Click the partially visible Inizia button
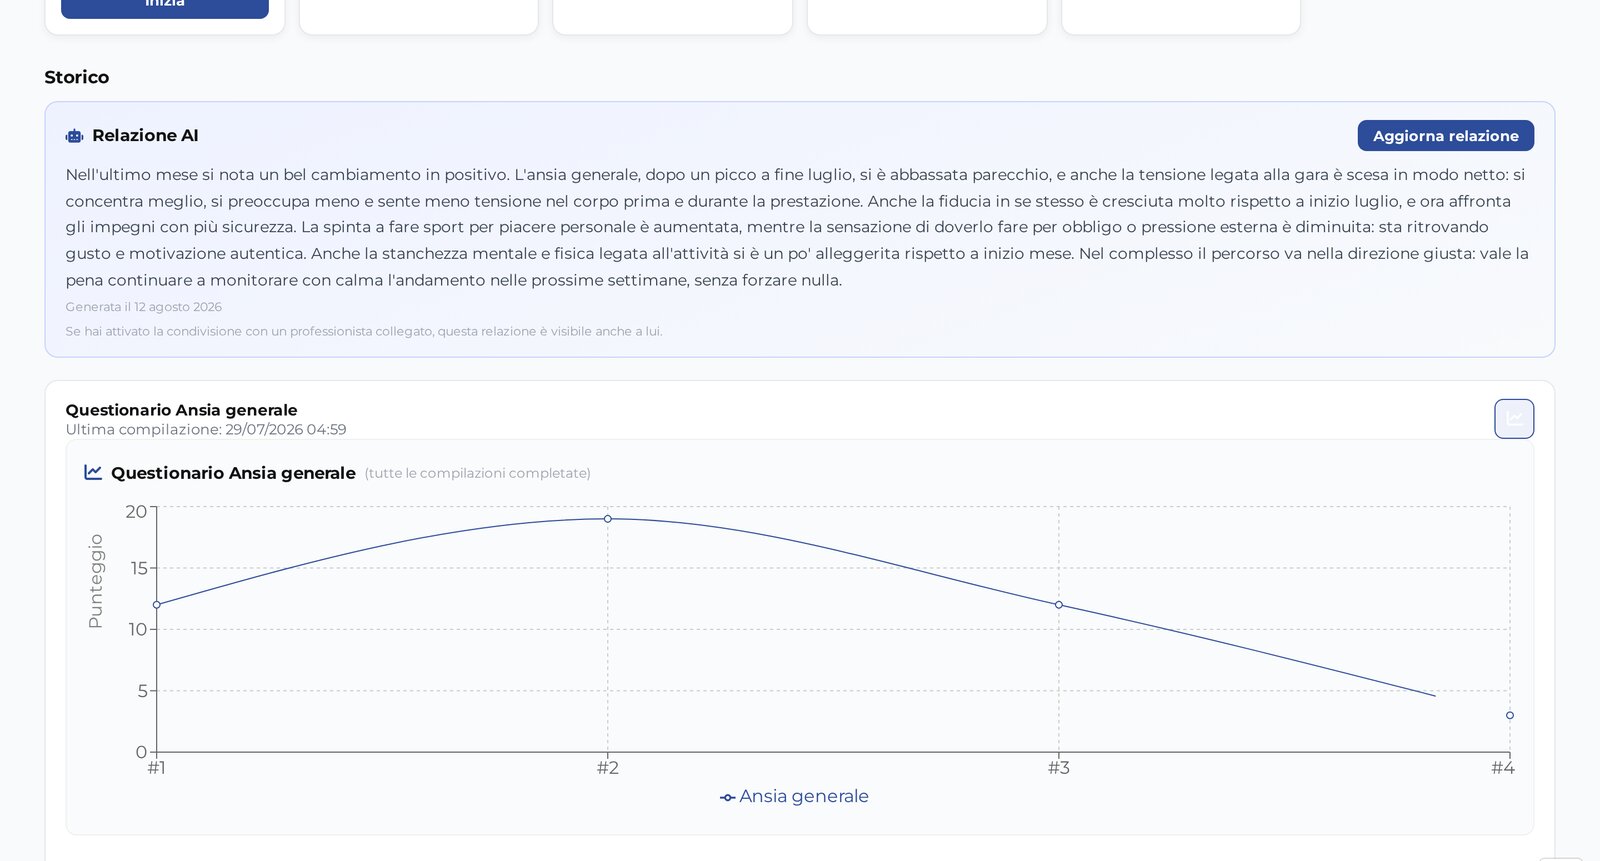Screen dimensions: 1600x861 click(x=165, y=8)
